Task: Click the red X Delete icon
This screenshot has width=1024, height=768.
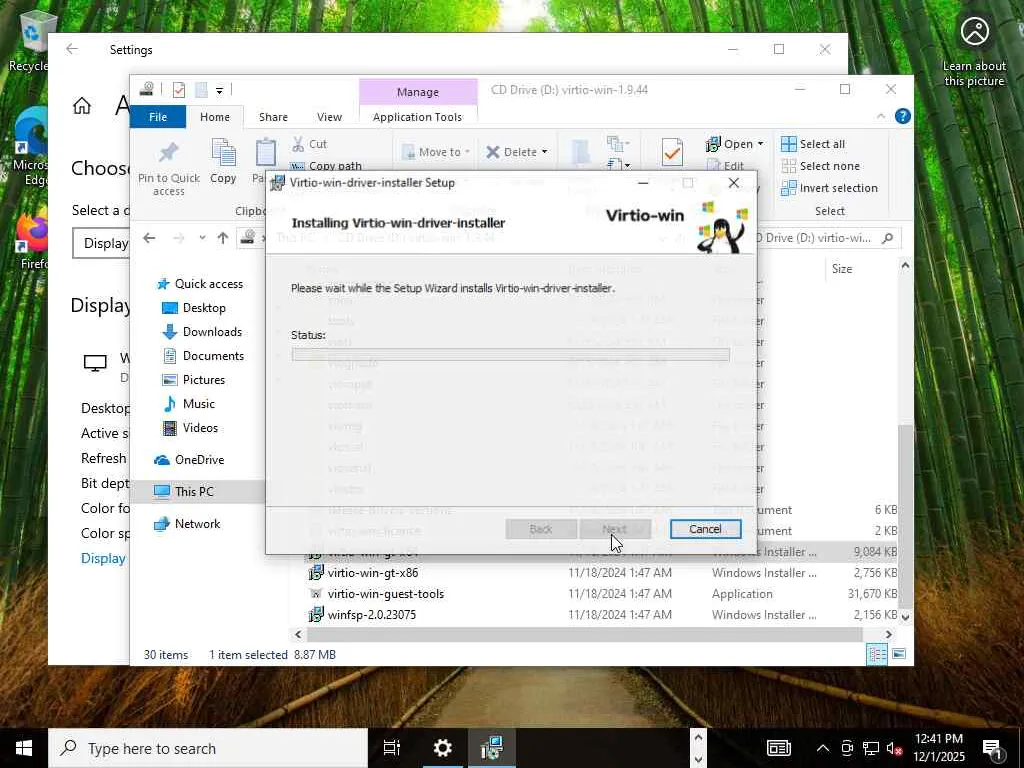Action: tap(493, 152)
